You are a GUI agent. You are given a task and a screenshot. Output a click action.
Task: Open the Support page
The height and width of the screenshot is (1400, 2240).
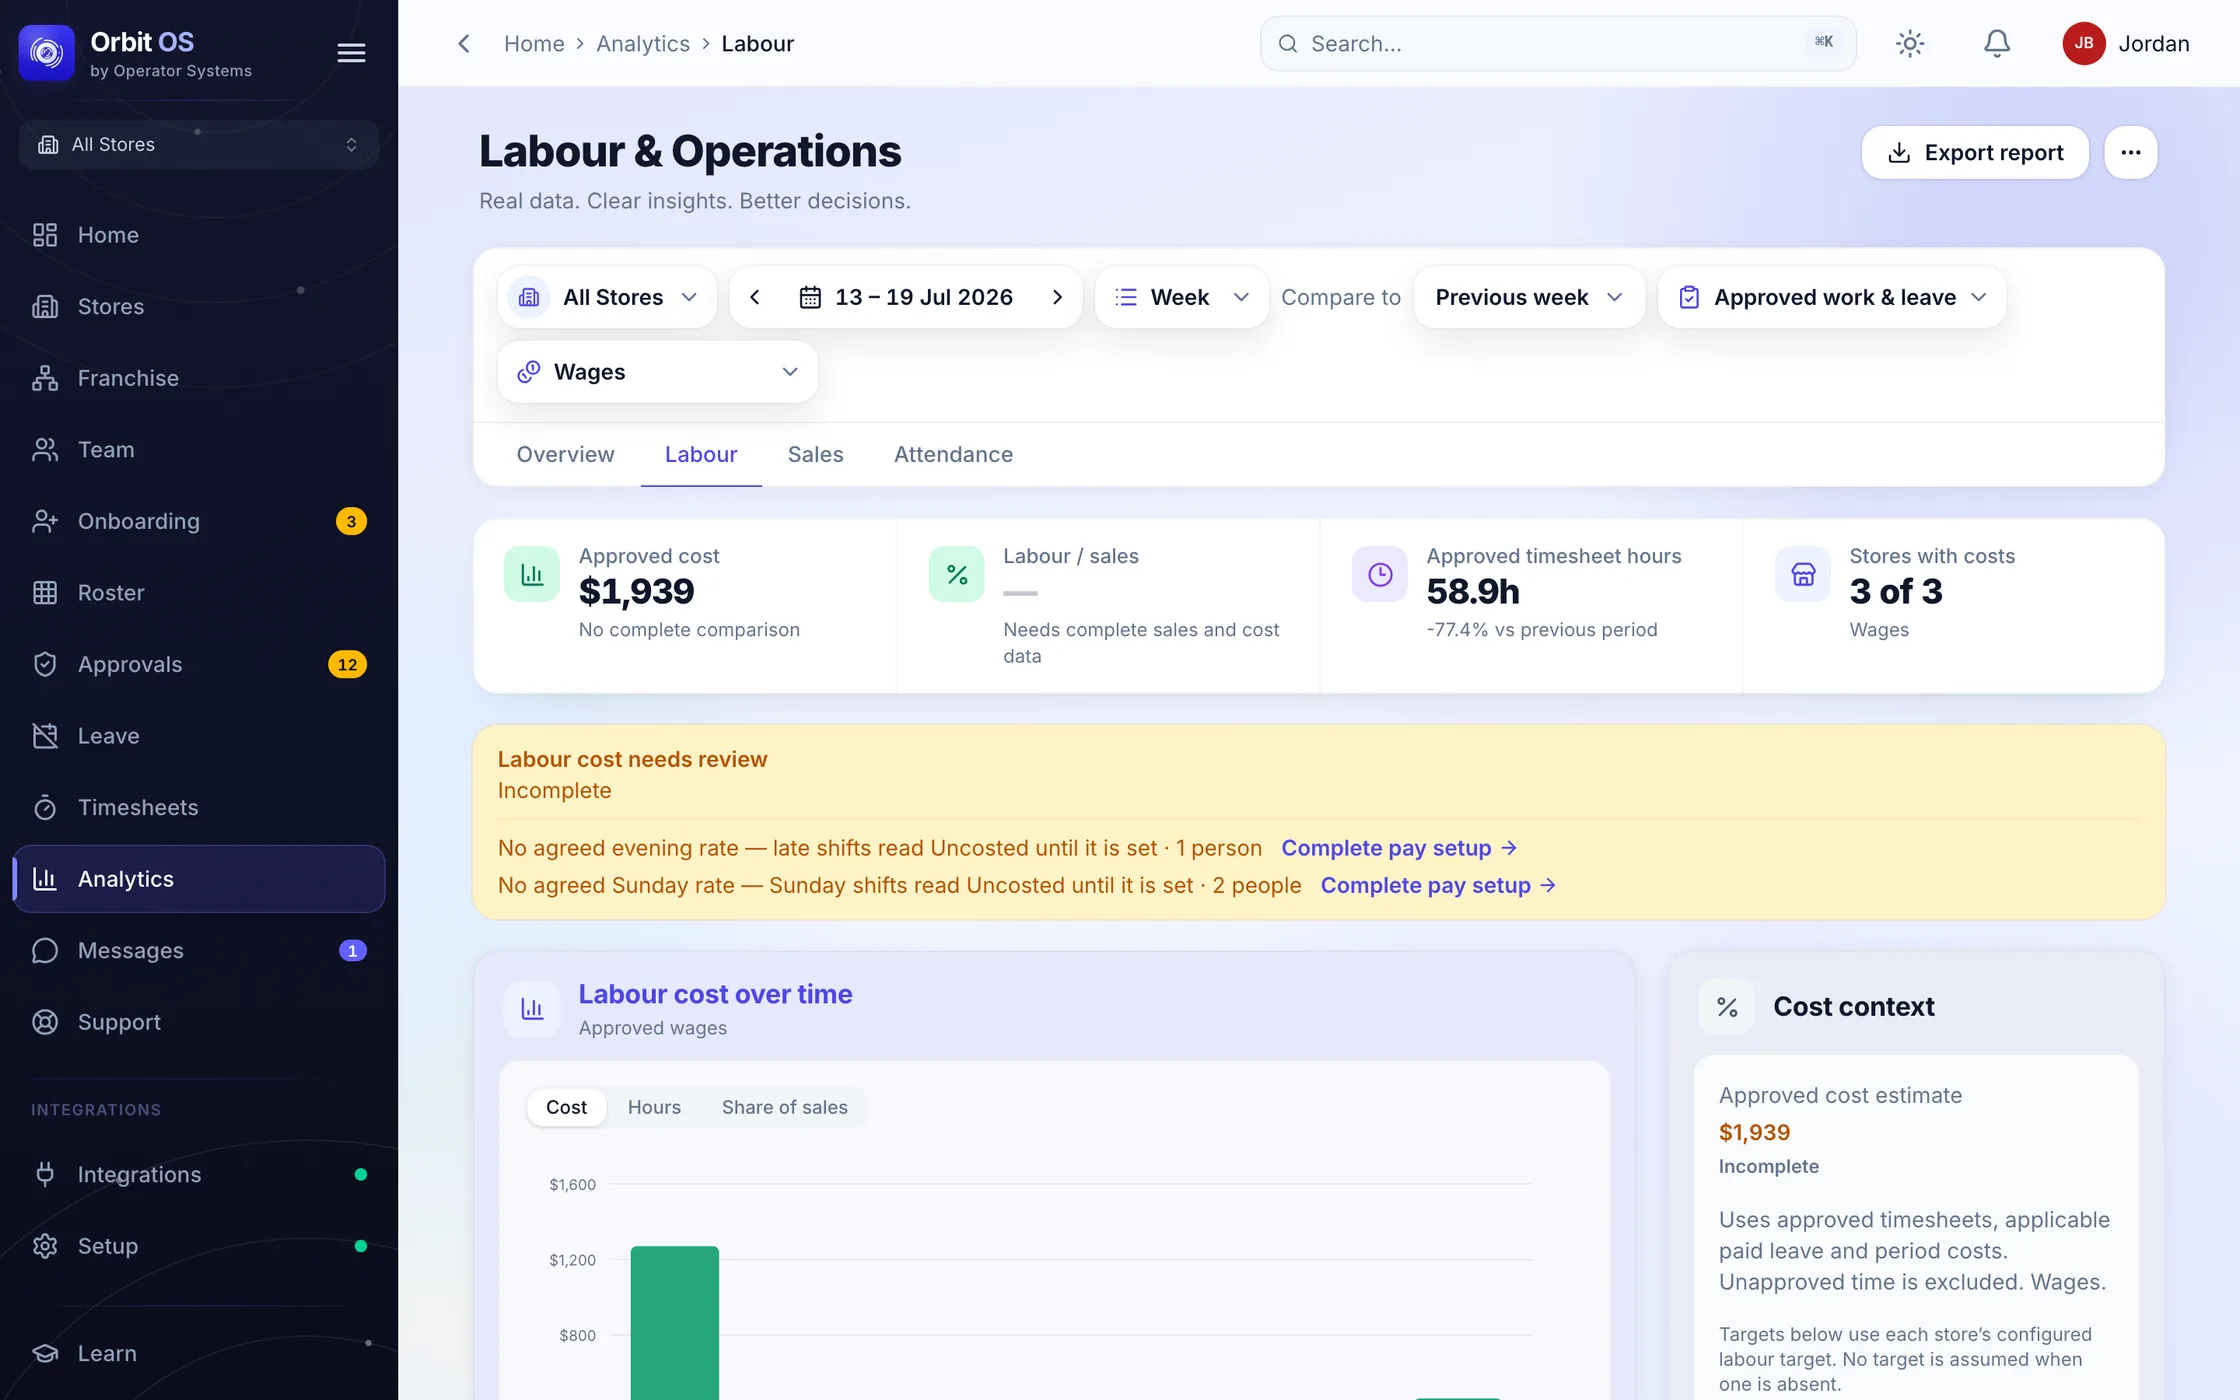pos(198,1022)
